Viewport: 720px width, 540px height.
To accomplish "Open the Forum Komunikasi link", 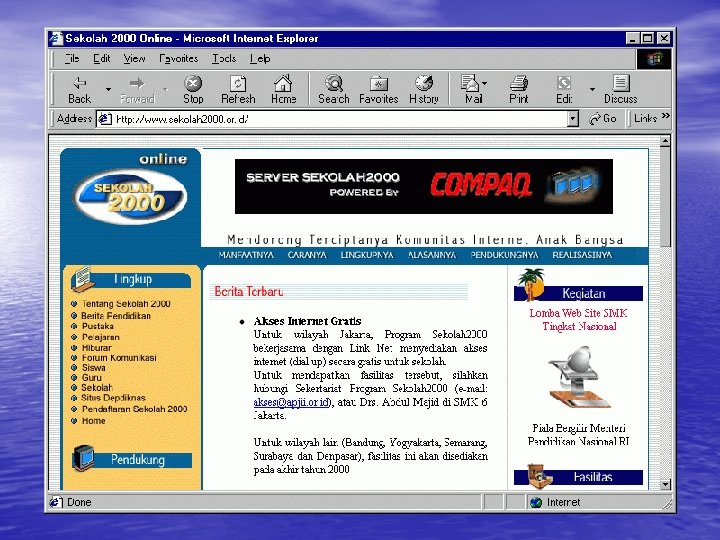I will pos(119,358).
